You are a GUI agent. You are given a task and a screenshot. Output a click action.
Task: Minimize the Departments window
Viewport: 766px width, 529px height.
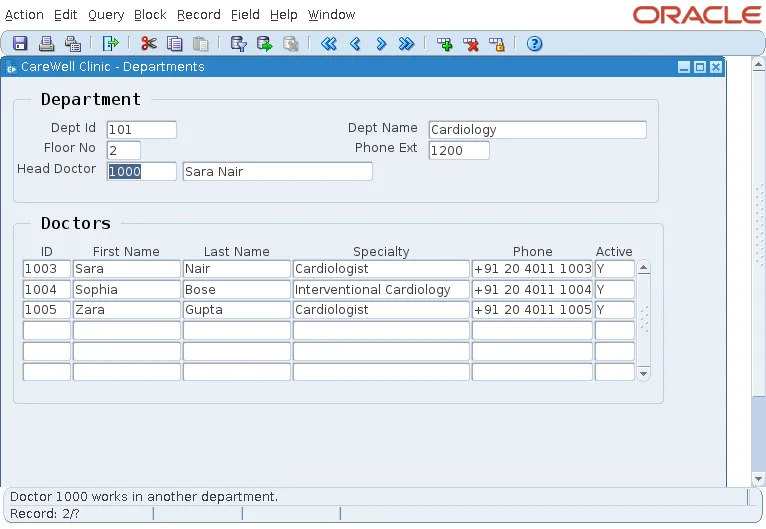[x=684, y=67]
